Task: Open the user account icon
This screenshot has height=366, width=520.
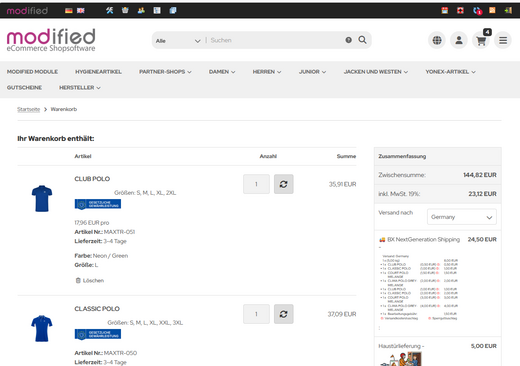Action: 459,40
